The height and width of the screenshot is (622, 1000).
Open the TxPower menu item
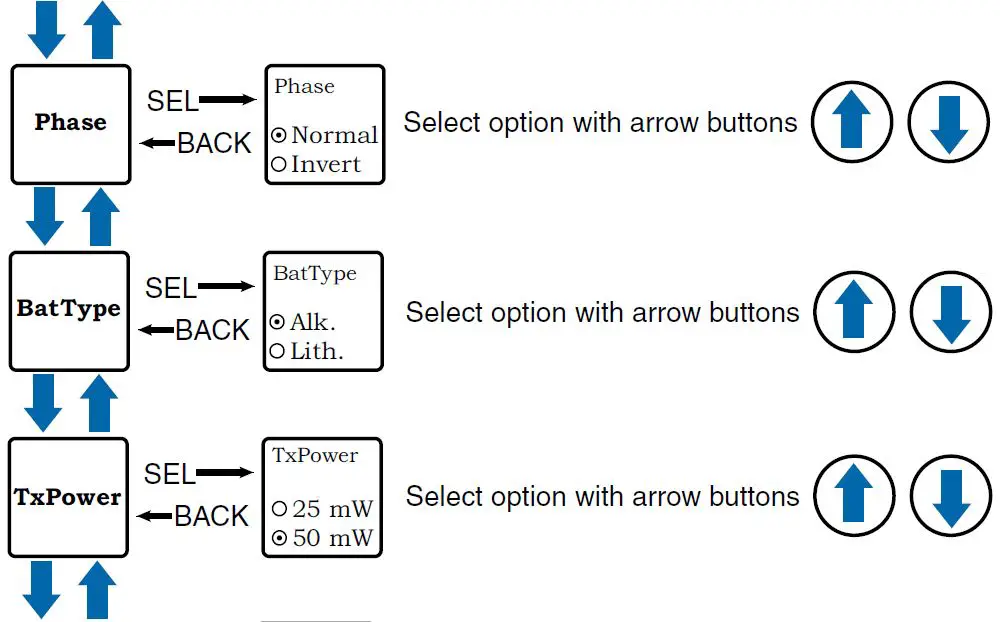(68, 497)
